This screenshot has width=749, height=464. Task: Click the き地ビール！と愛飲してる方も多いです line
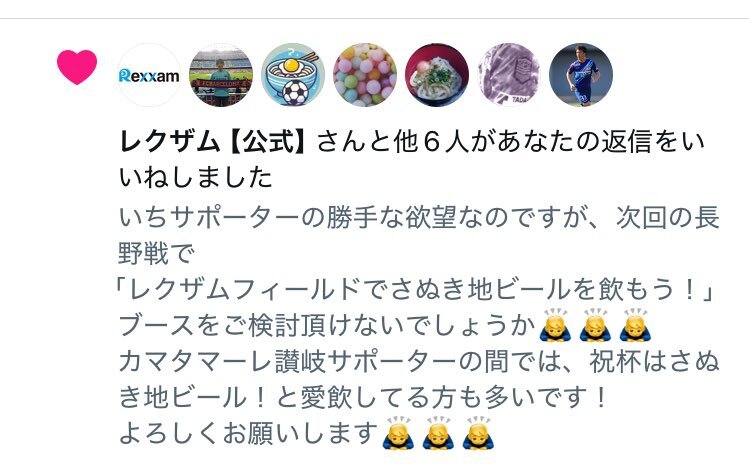click(x=364, y=398)
